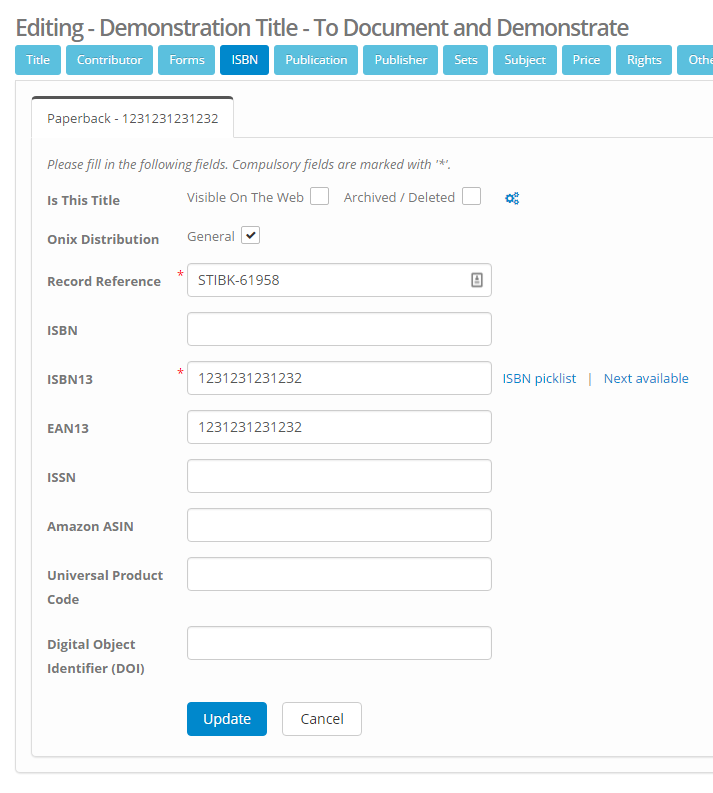Switch to the Title tab
This screenshot has height=793, width=713.
click(x=38, y=60)
